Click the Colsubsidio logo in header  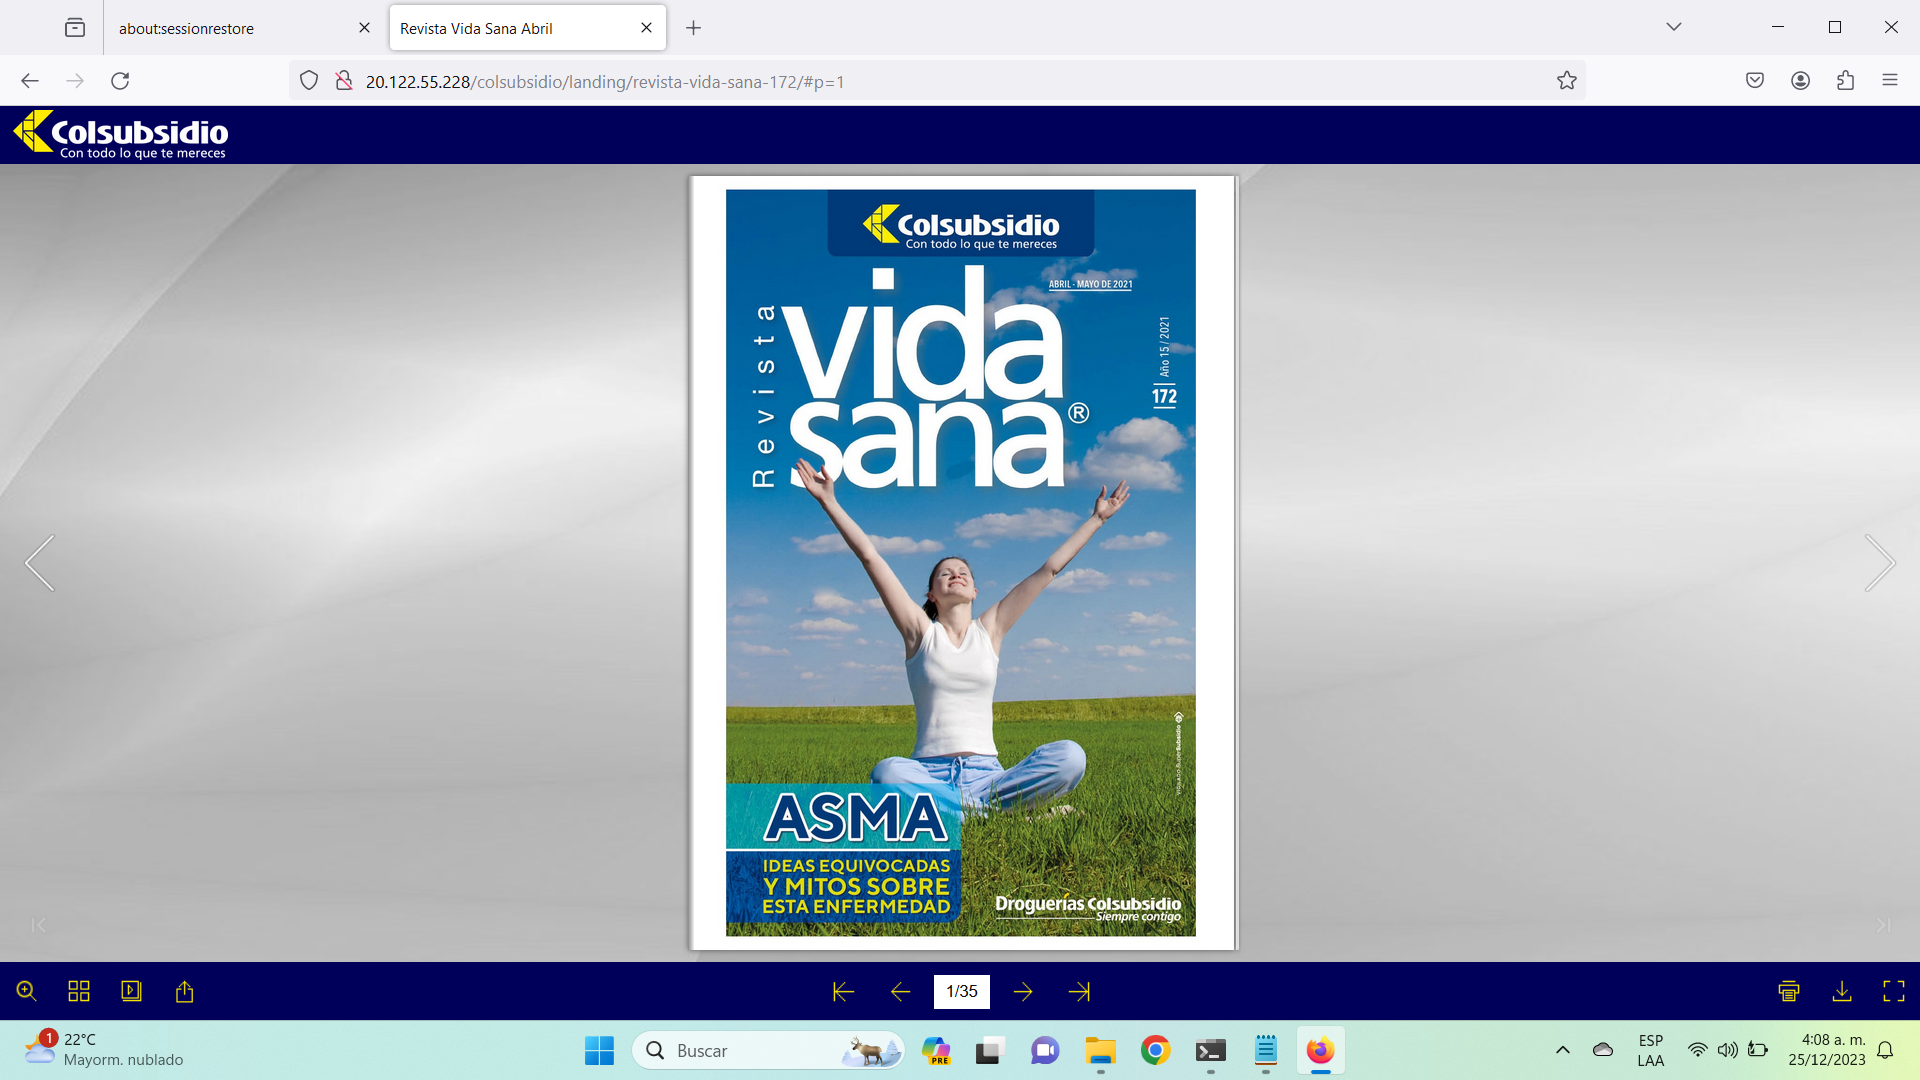point(121,135)
